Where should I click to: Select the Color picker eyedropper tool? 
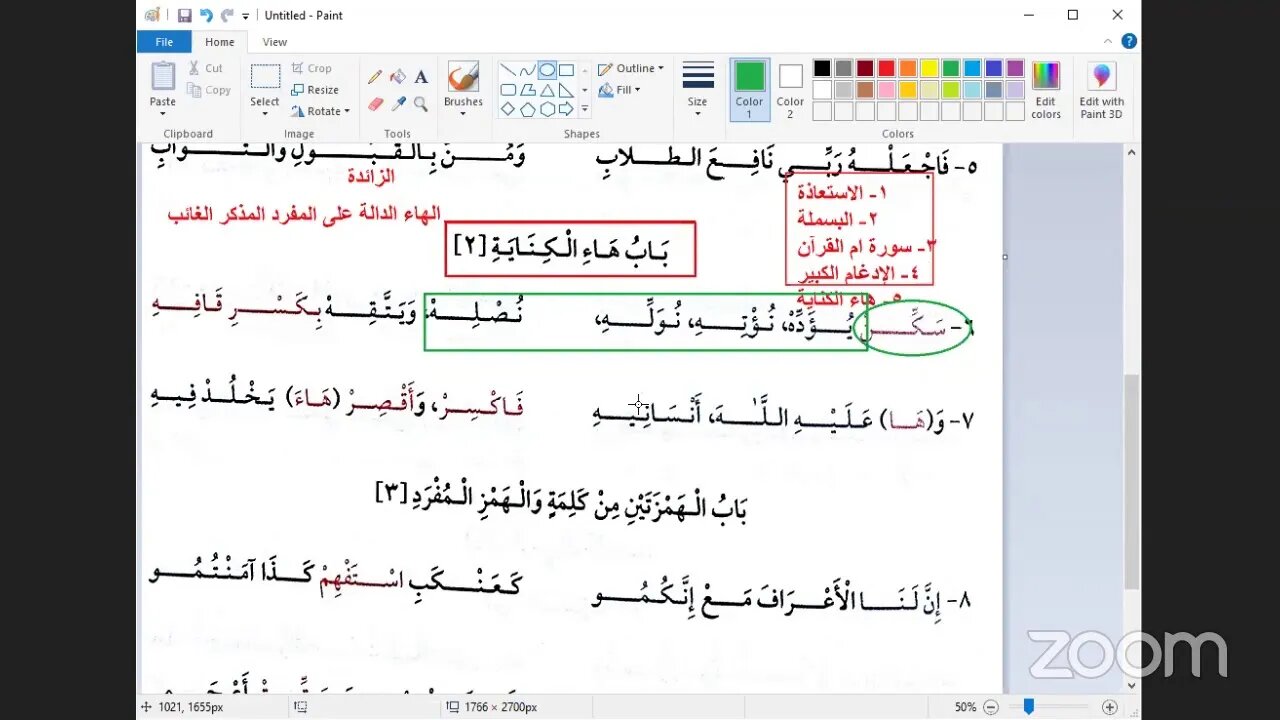(x=398, y=104)
